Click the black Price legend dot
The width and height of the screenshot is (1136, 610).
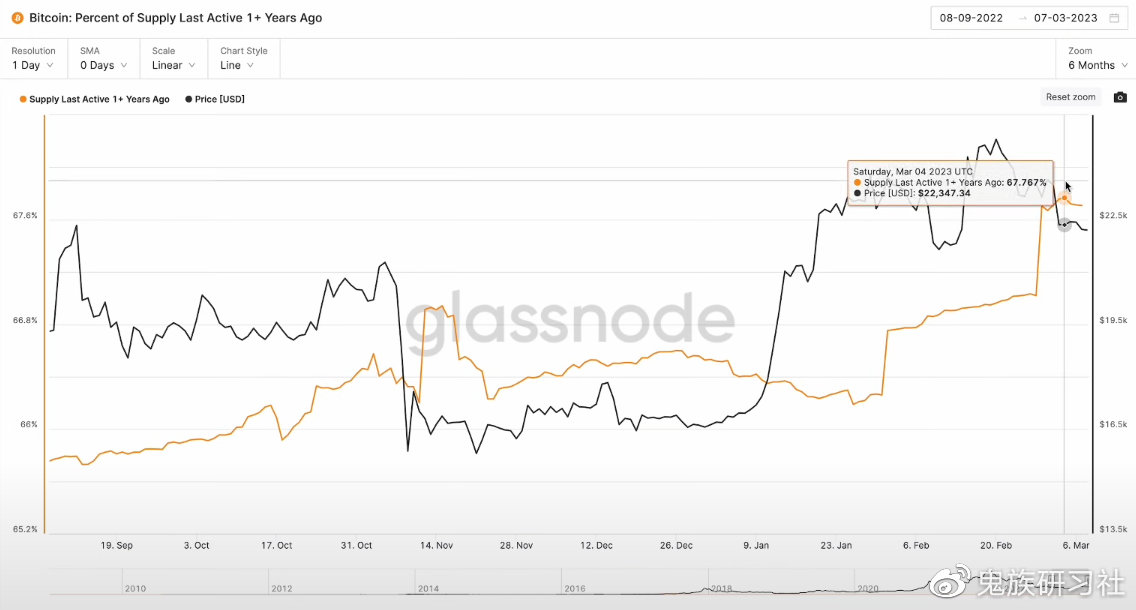(x=189, y=99)
